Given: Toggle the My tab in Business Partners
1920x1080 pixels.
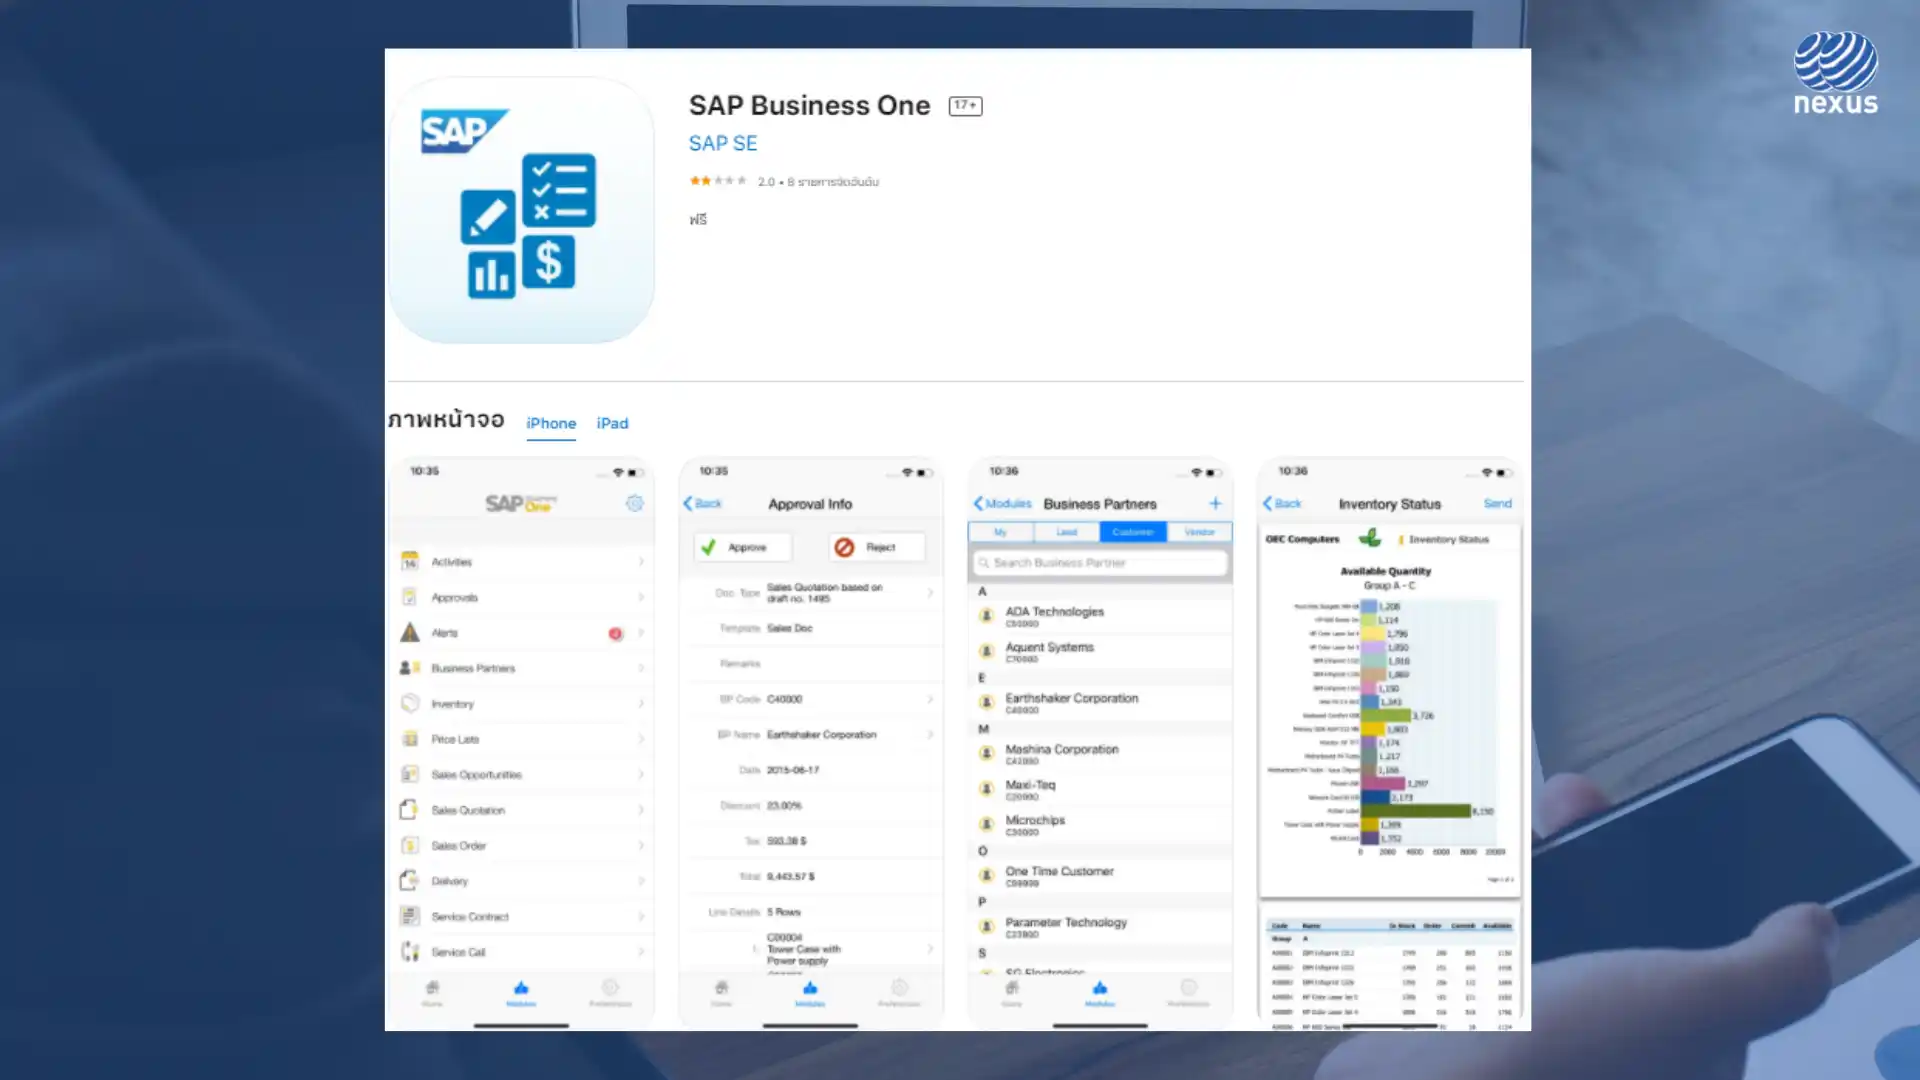Looking at the screenshot, I should 1000,531.
